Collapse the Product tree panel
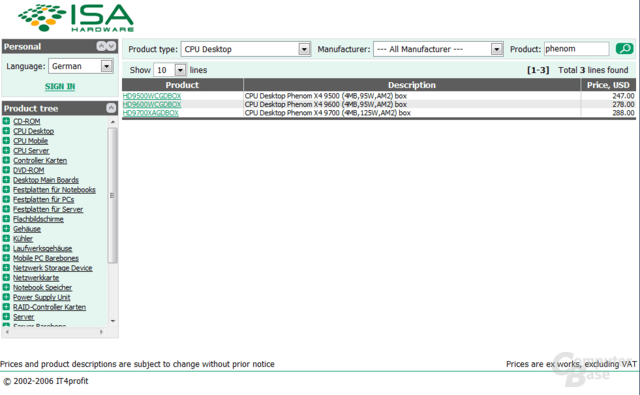 click(111, 108)
